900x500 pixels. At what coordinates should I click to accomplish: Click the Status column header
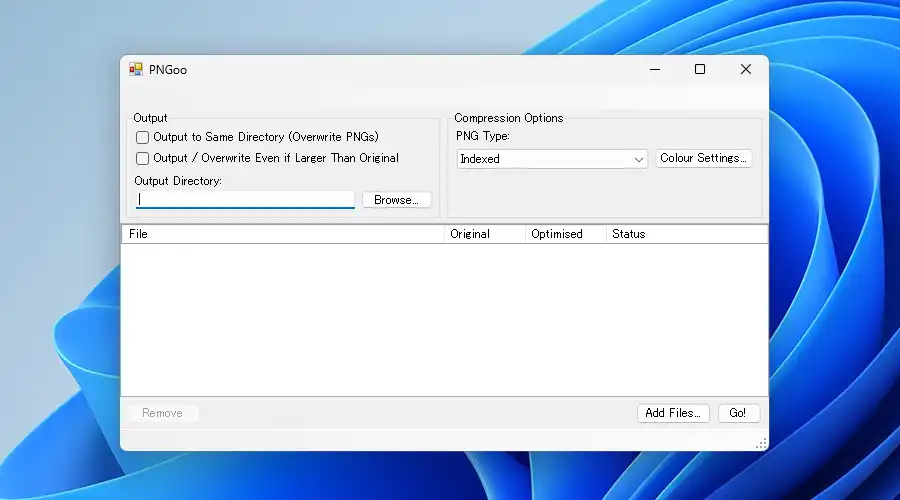(687, 234)
